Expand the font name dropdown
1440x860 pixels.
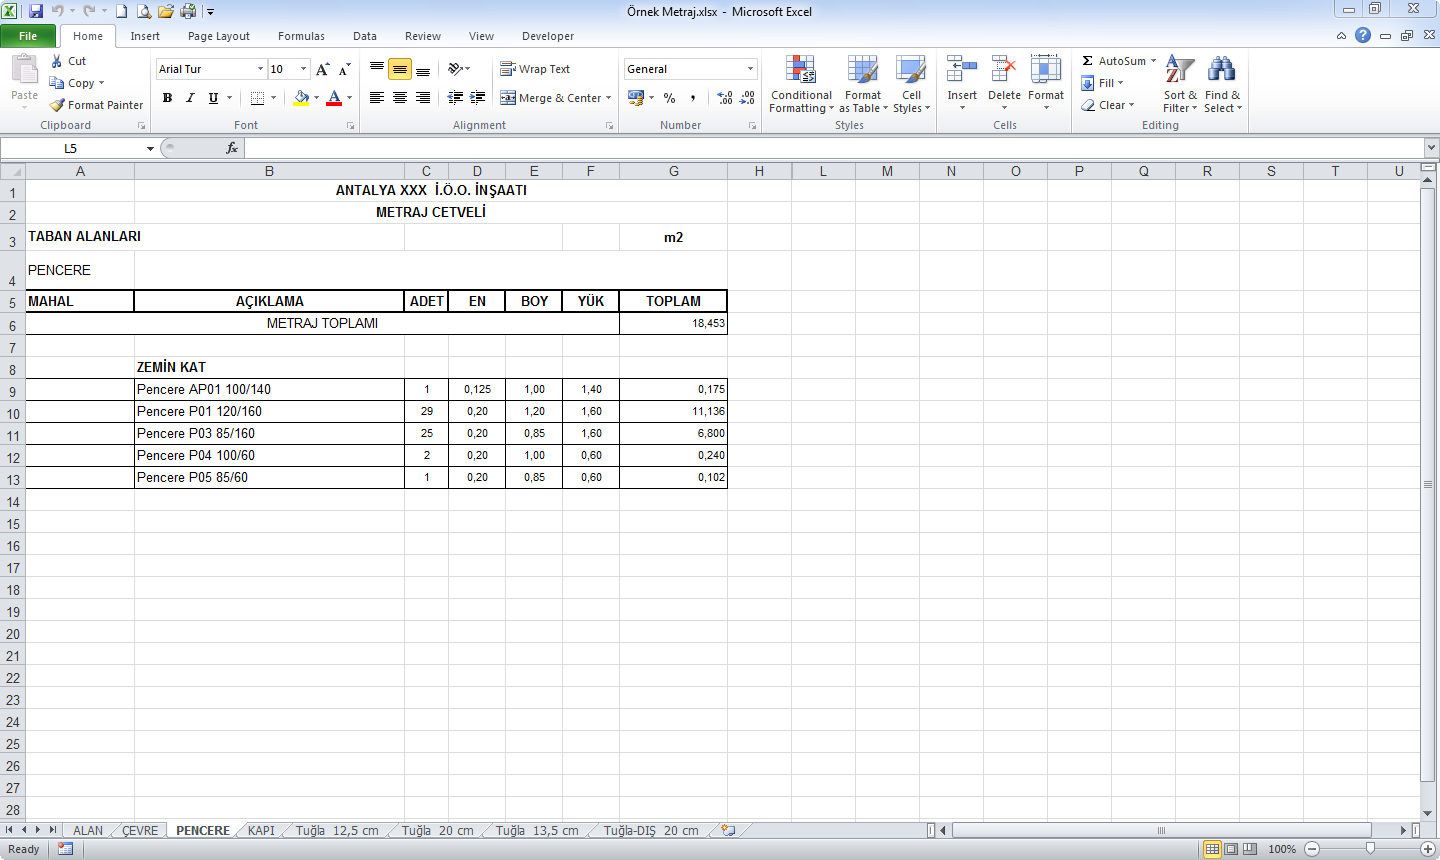click(x=260, y=69)
